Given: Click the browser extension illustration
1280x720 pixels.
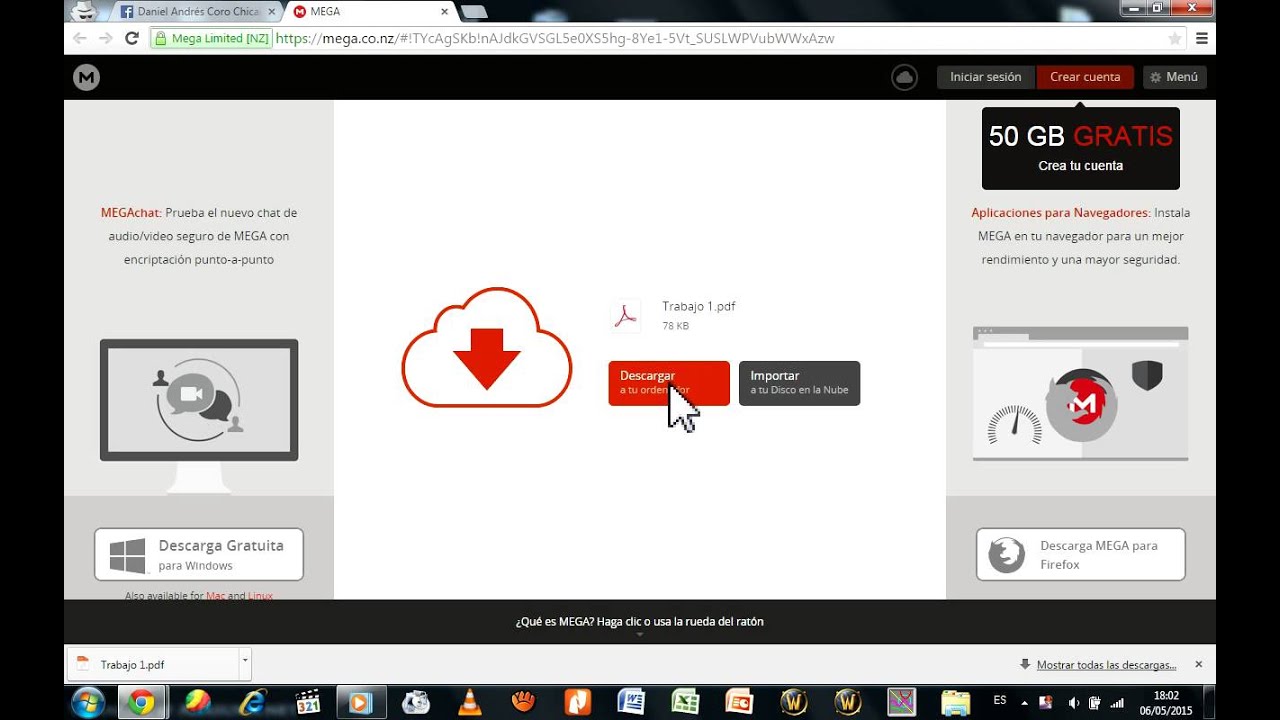Looking at the screenshot, I should pyautogui.click(x=1080, y=394).
